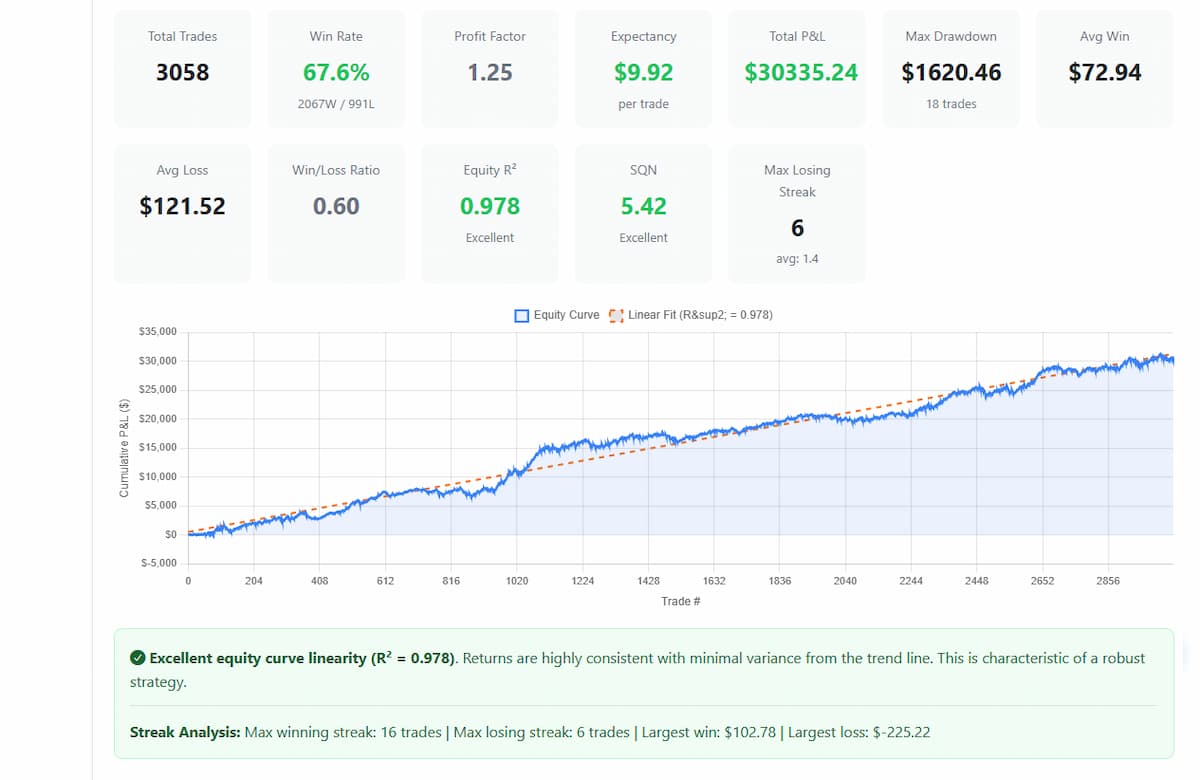Select the Win/Loss Ratio value 0.60
The image size is (1200, 780).
point(336,206)
